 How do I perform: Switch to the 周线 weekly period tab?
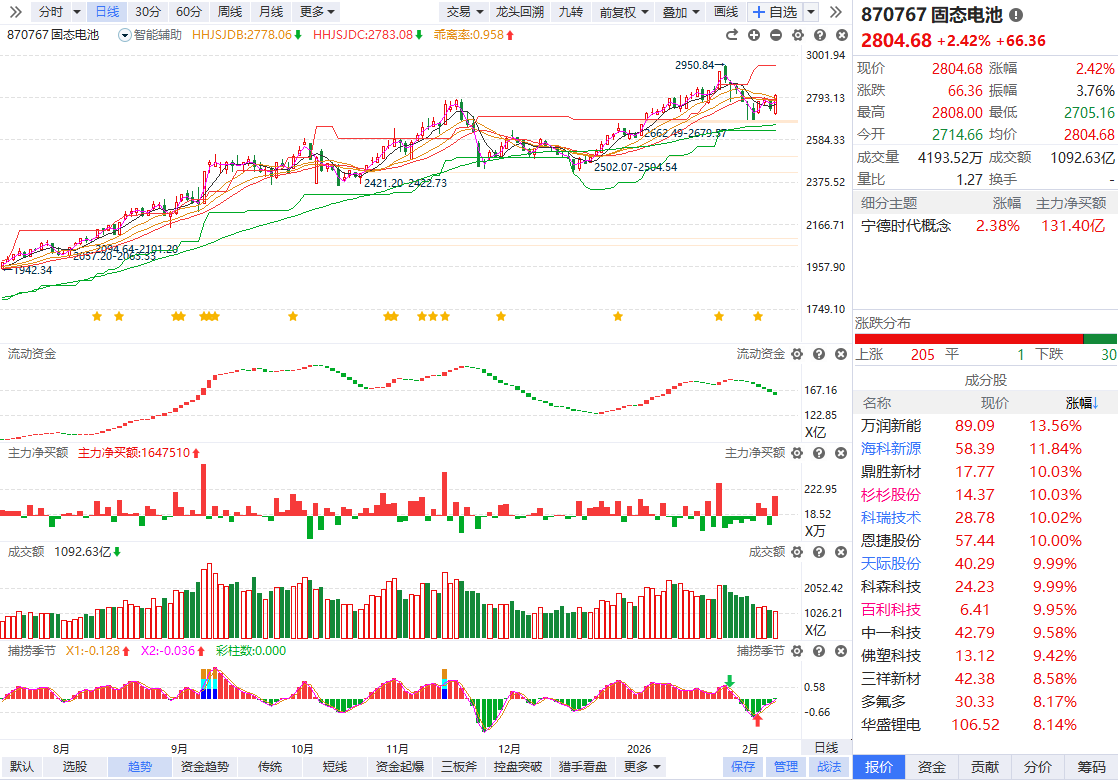[x=229, y=12]
